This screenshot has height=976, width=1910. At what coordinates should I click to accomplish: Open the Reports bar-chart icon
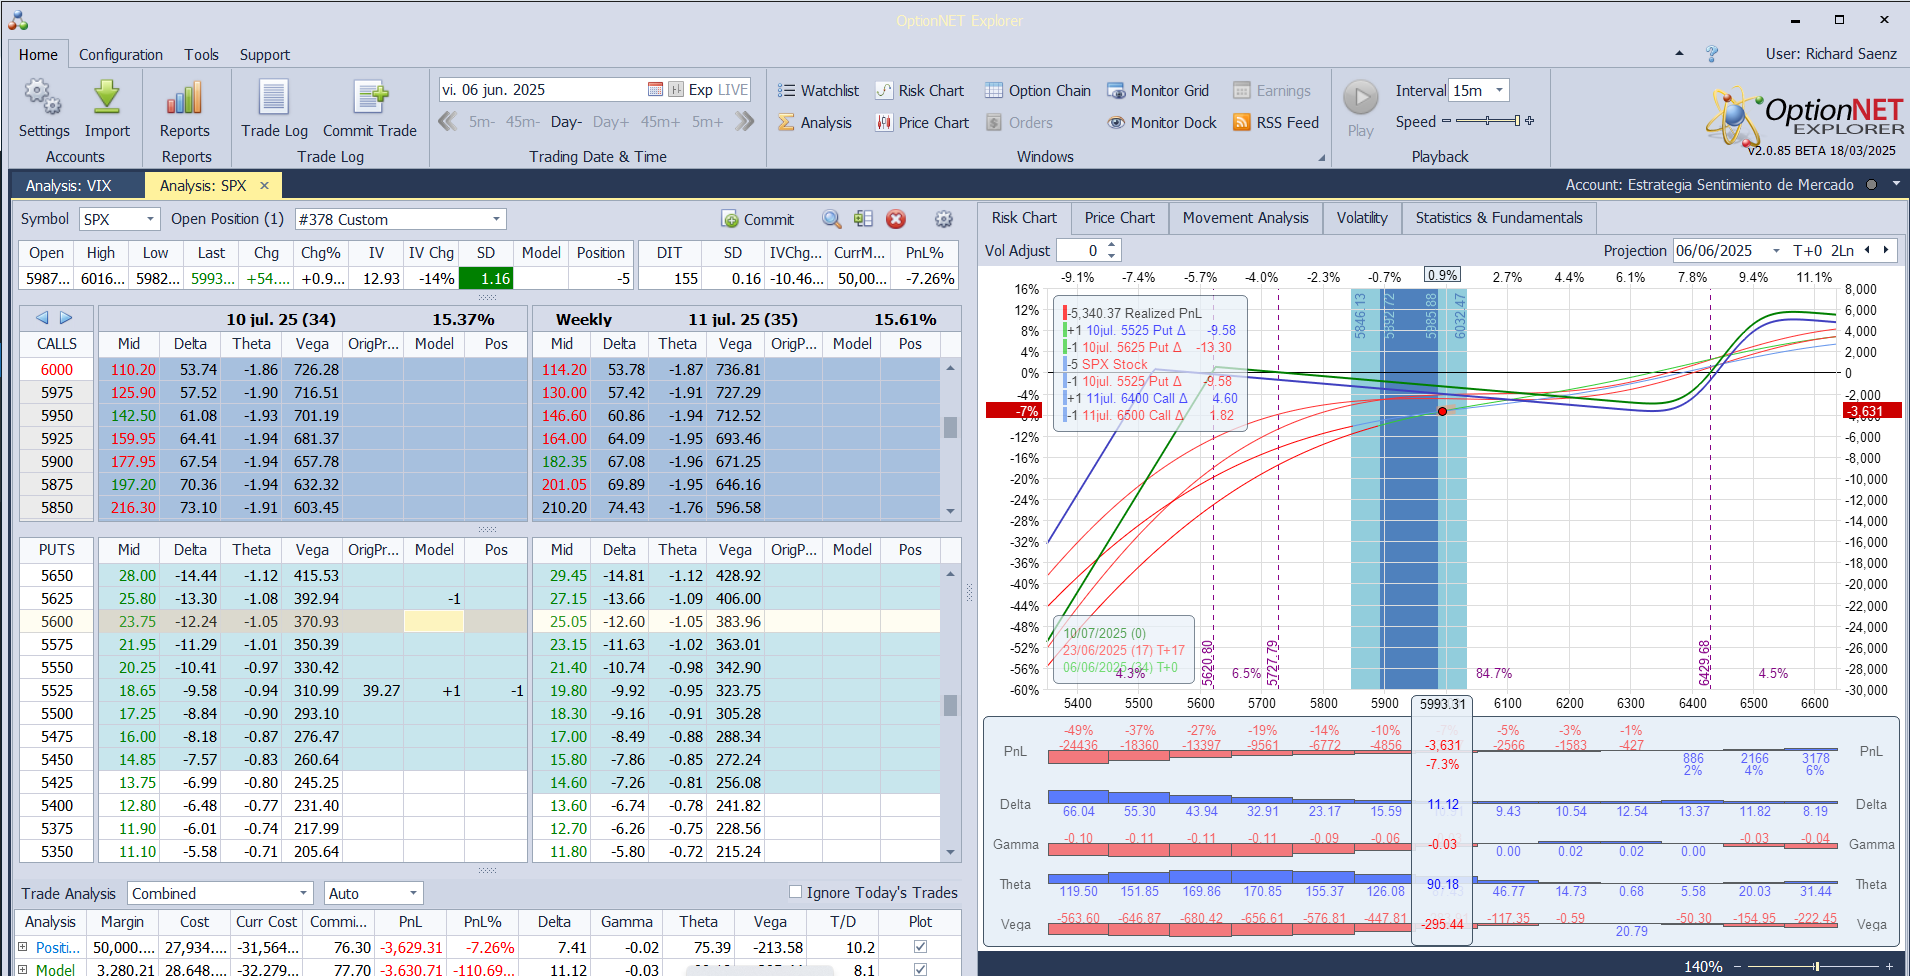click(185, 98)
